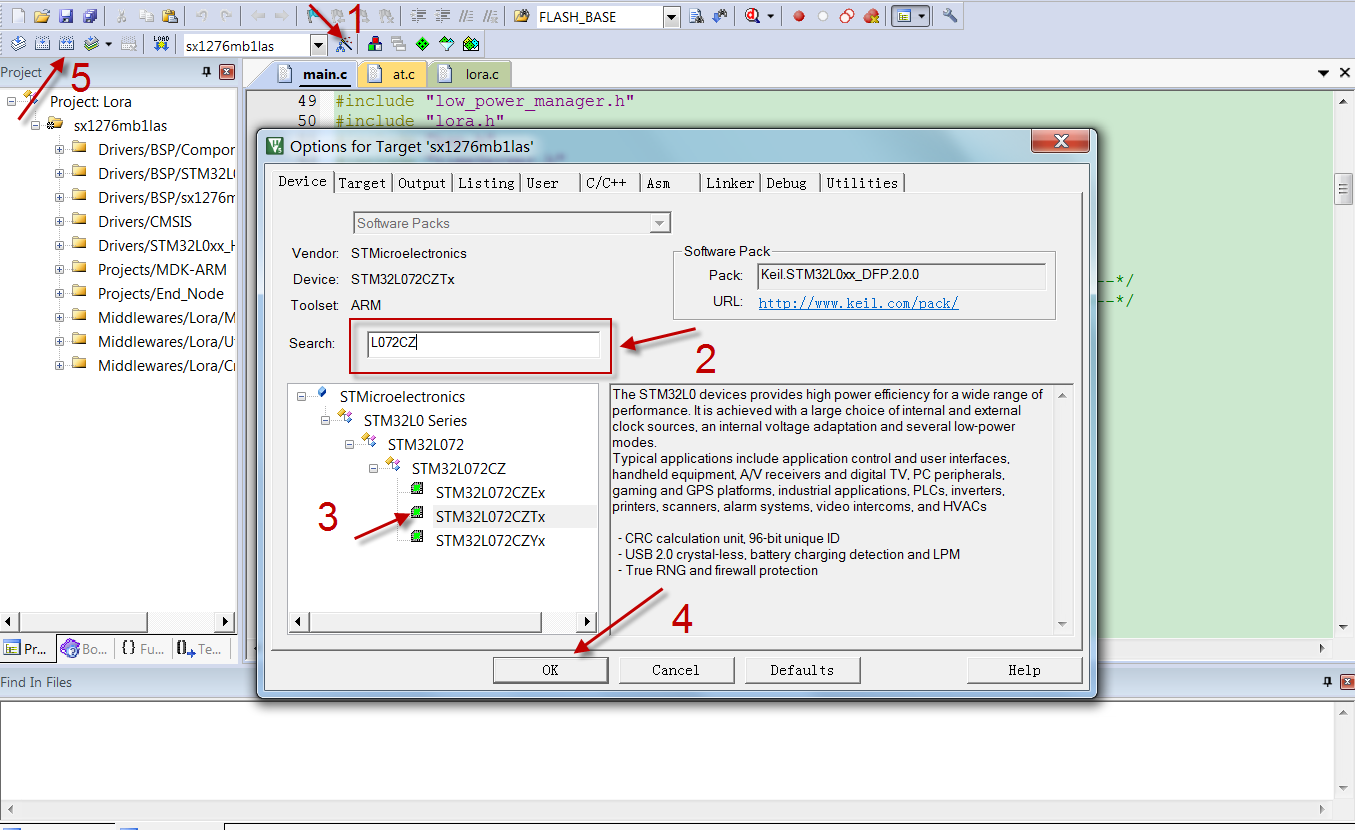The image size is (1355, 830).
Task: Collapse the STM32L0 Series node
Action: (325, 420)
